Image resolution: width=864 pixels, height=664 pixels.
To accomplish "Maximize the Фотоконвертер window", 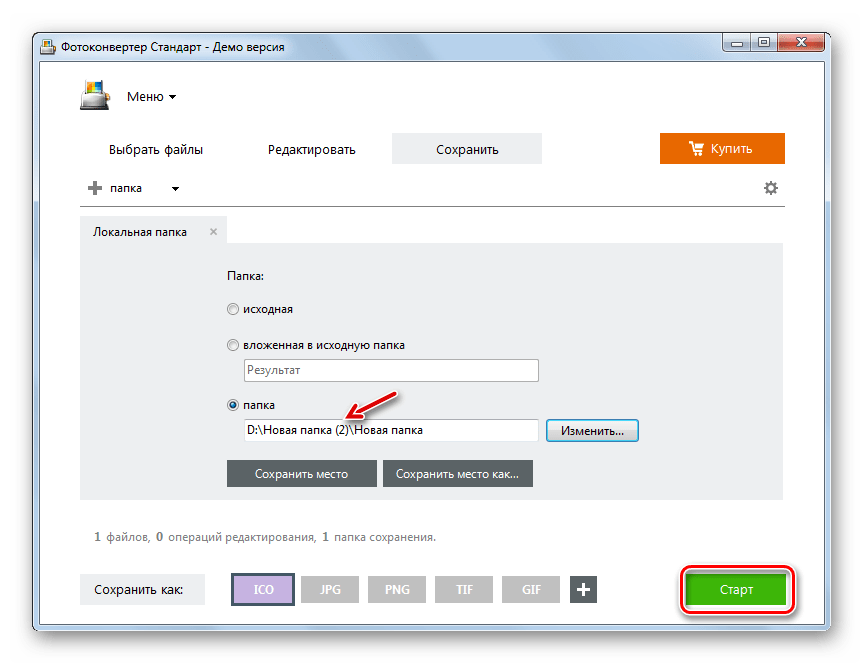I will 764,42.
